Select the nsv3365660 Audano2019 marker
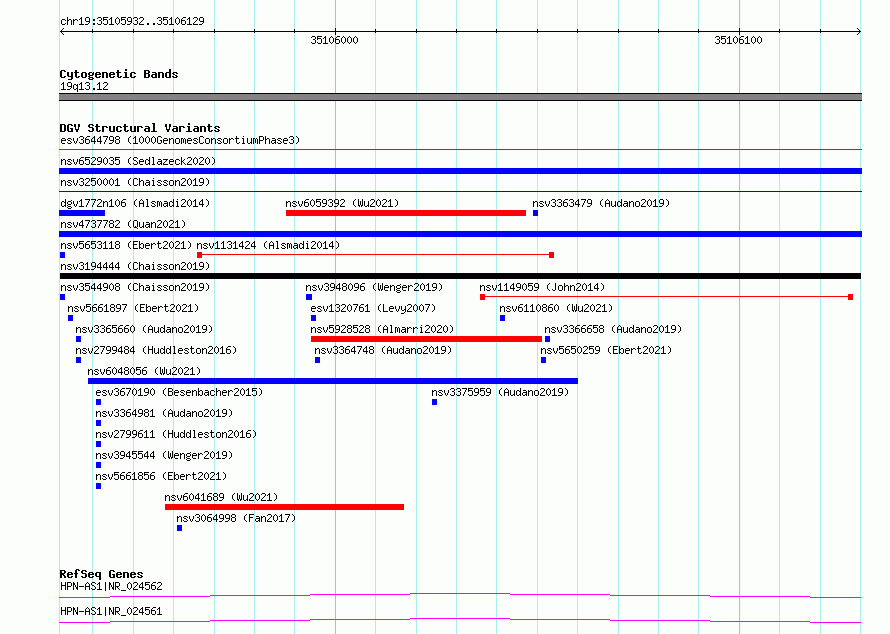Viewport: 890px width, 634px height. (78, 339)
